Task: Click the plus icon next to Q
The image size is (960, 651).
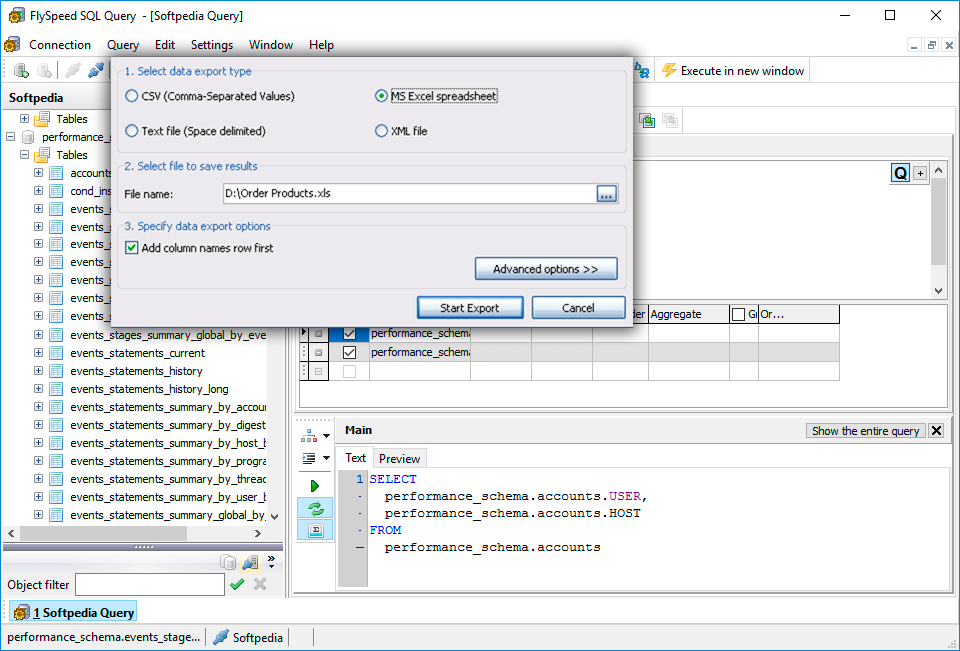Action: click(x=919, y=172)
